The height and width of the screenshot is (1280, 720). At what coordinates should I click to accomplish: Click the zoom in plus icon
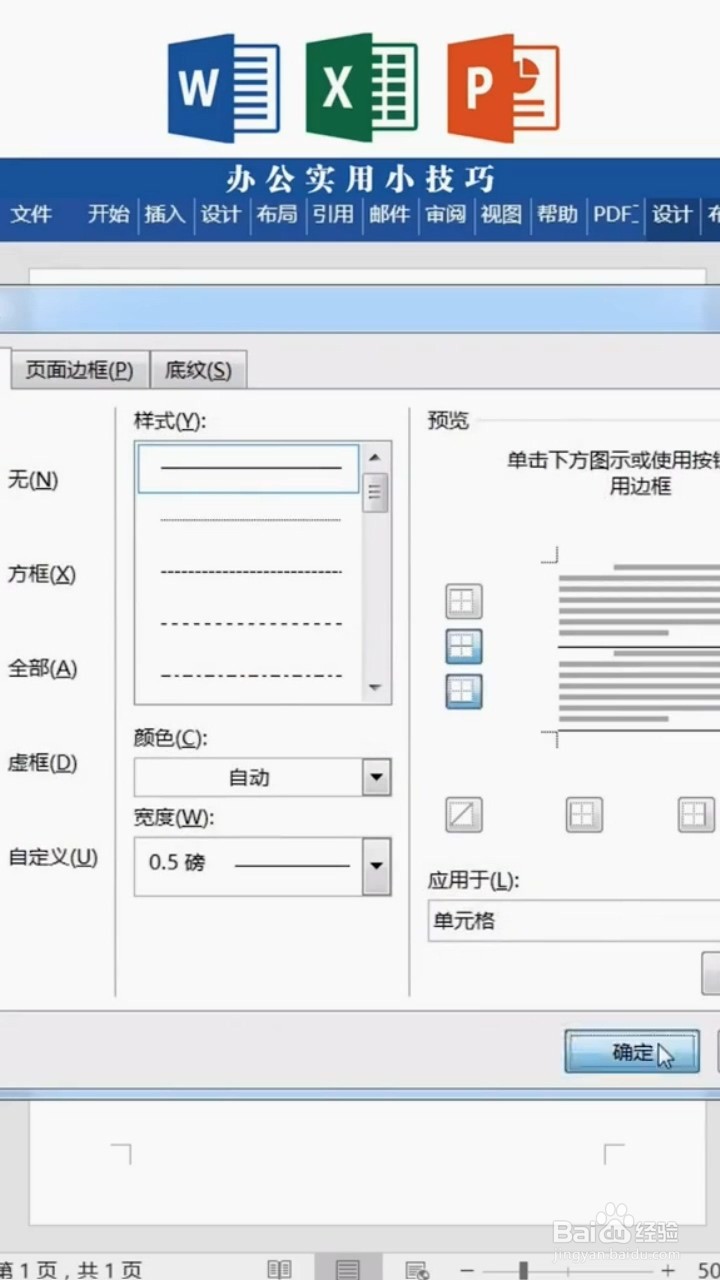[x=669, y=1270]
